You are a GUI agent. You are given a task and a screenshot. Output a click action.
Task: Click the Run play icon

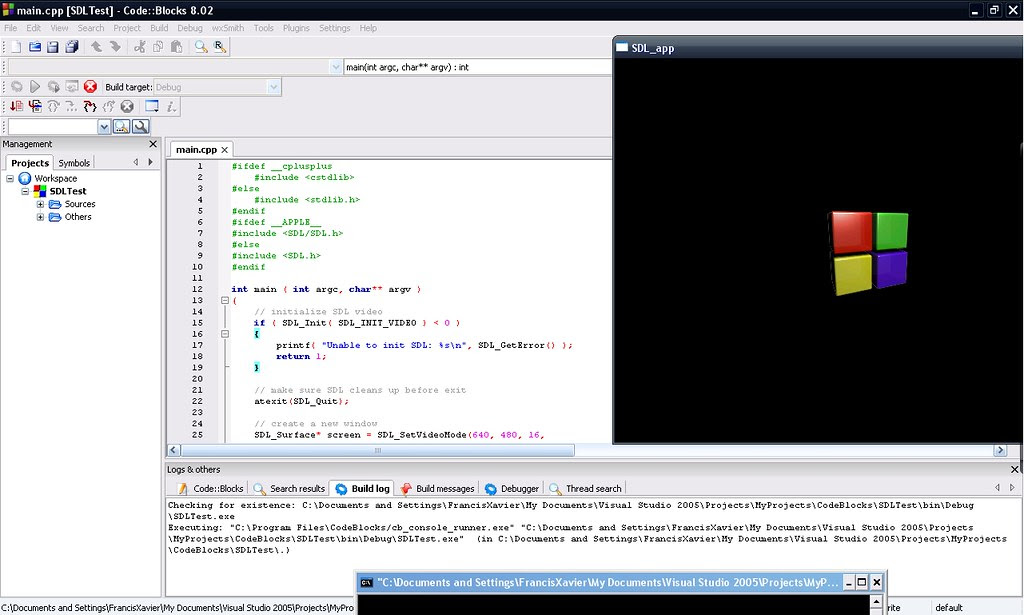pyautogui.click(x=35, y=87)
